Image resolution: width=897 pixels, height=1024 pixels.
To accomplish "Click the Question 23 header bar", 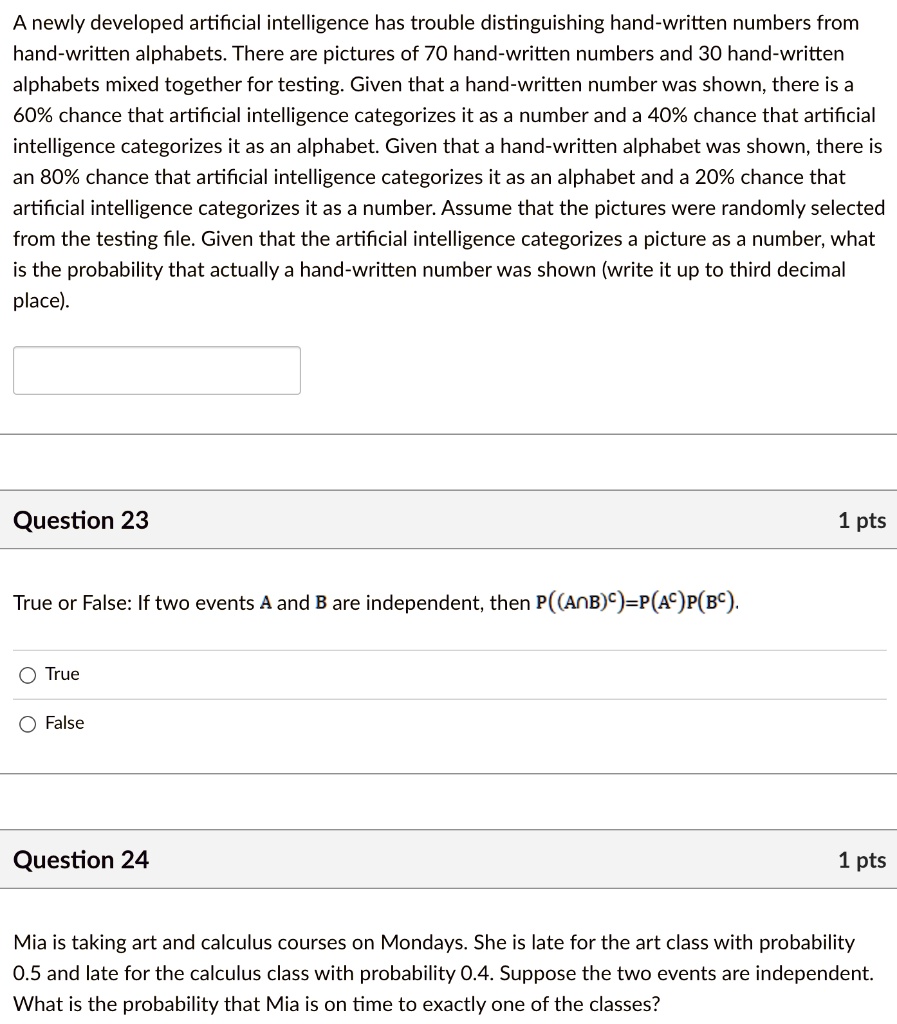I will [x=448, y=520].
